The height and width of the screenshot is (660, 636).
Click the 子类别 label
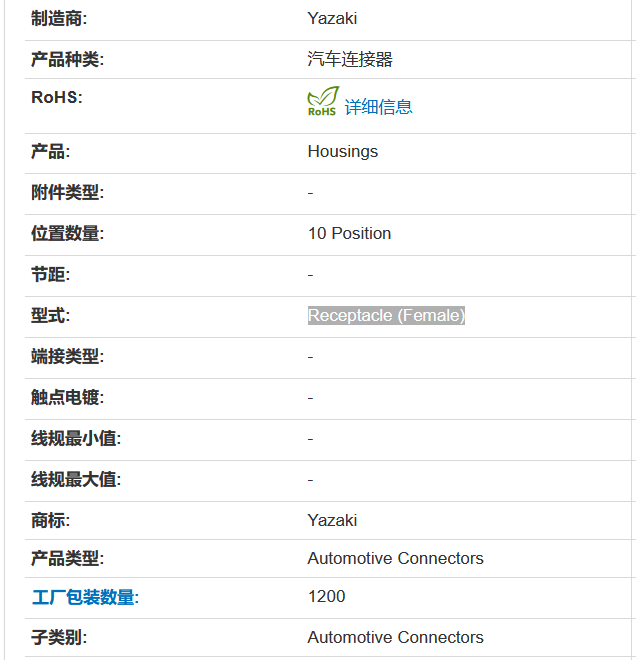[x=59, y=638]
